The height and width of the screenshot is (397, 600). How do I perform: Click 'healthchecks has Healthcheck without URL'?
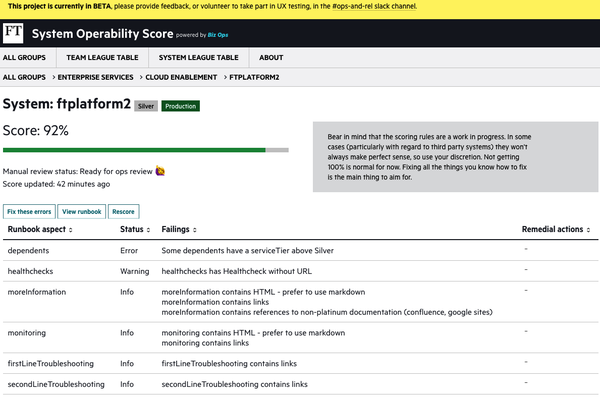point(236,271)
